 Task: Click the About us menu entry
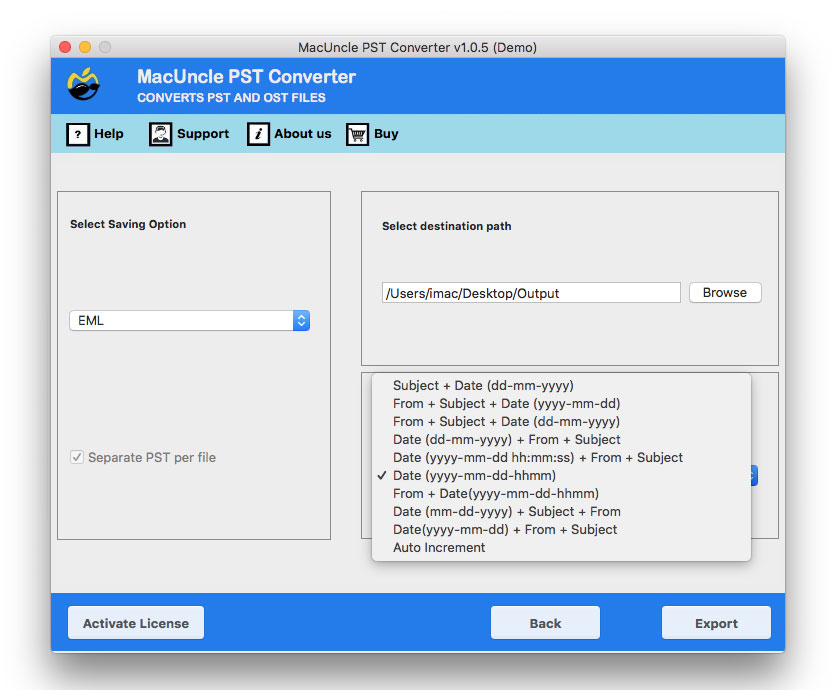pos(295,134)
